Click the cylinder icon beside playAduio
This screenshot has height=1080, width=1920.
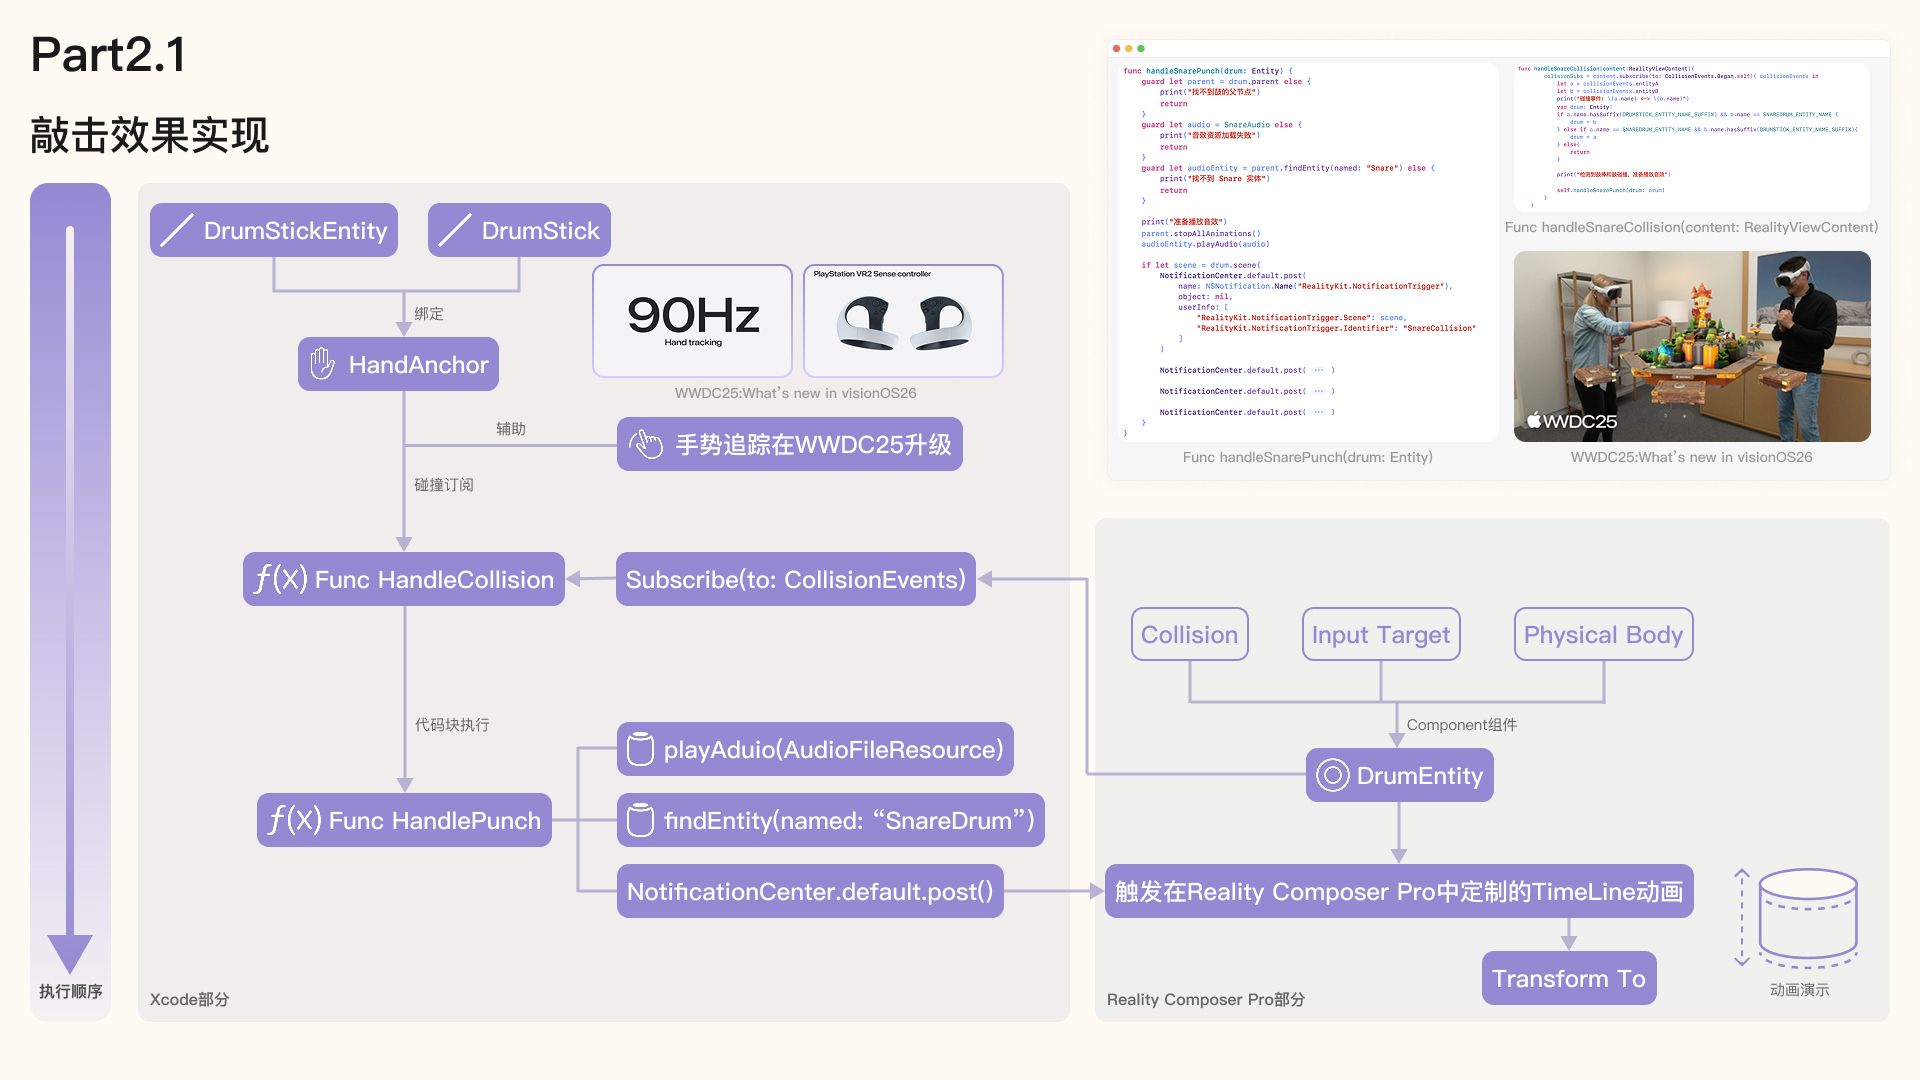pos(640,749)
